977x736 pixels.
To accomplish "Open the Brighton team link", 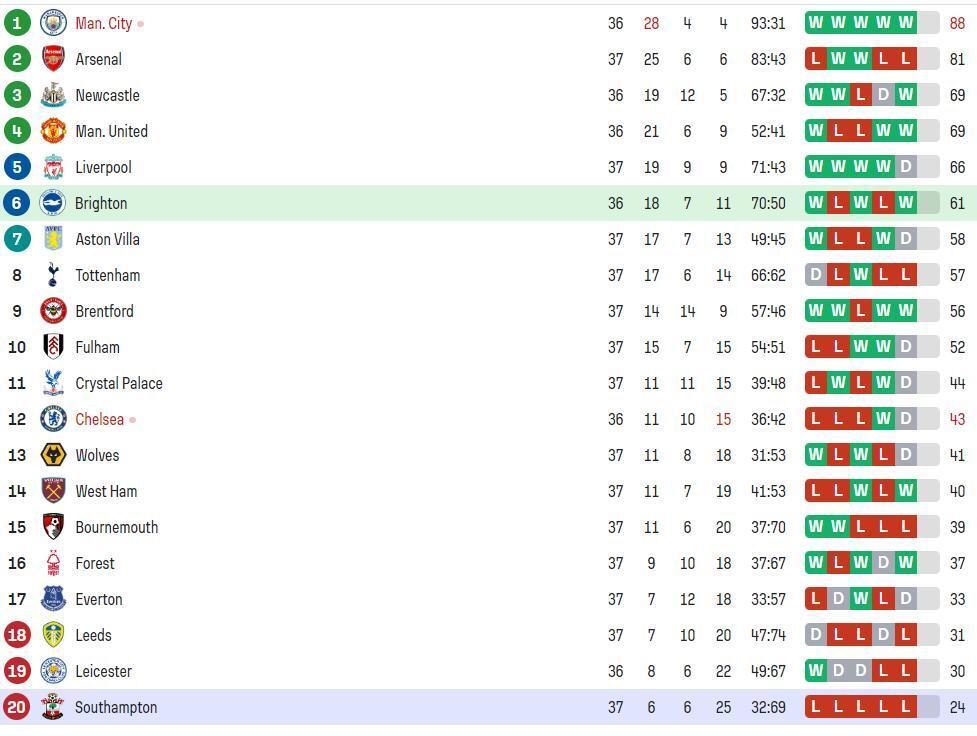I will pyautogui.click(x=101, y=203).
